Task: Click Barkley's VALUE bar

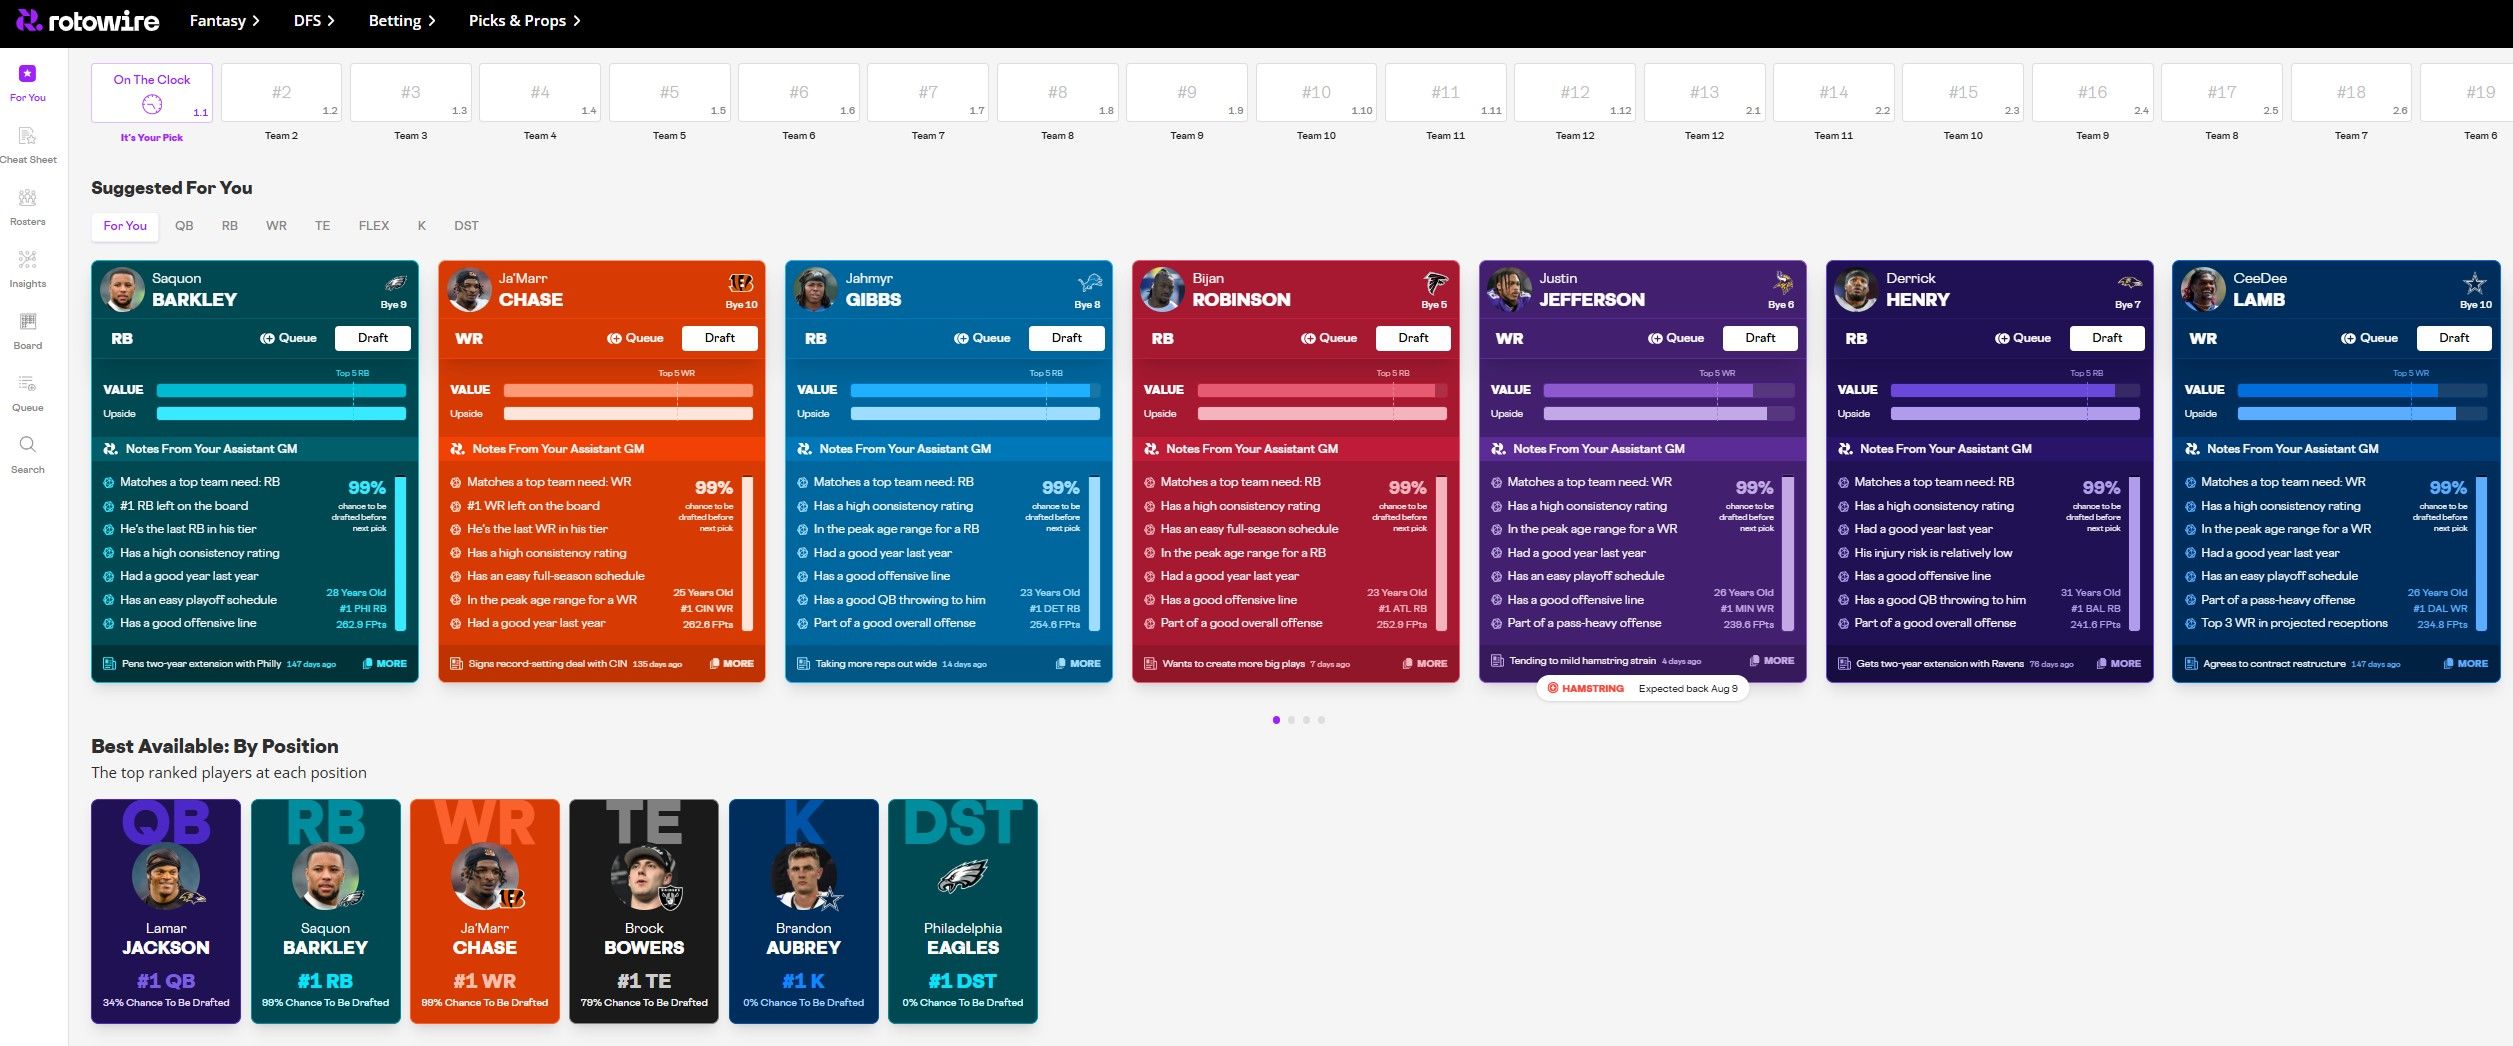Action: 282,390
